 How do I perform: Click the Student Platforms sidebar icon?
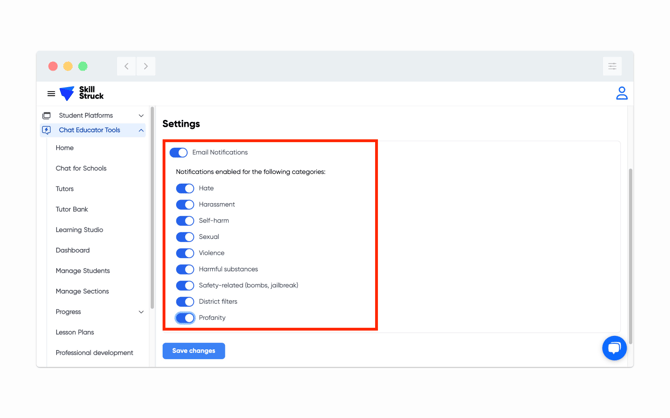click(46, 116)
